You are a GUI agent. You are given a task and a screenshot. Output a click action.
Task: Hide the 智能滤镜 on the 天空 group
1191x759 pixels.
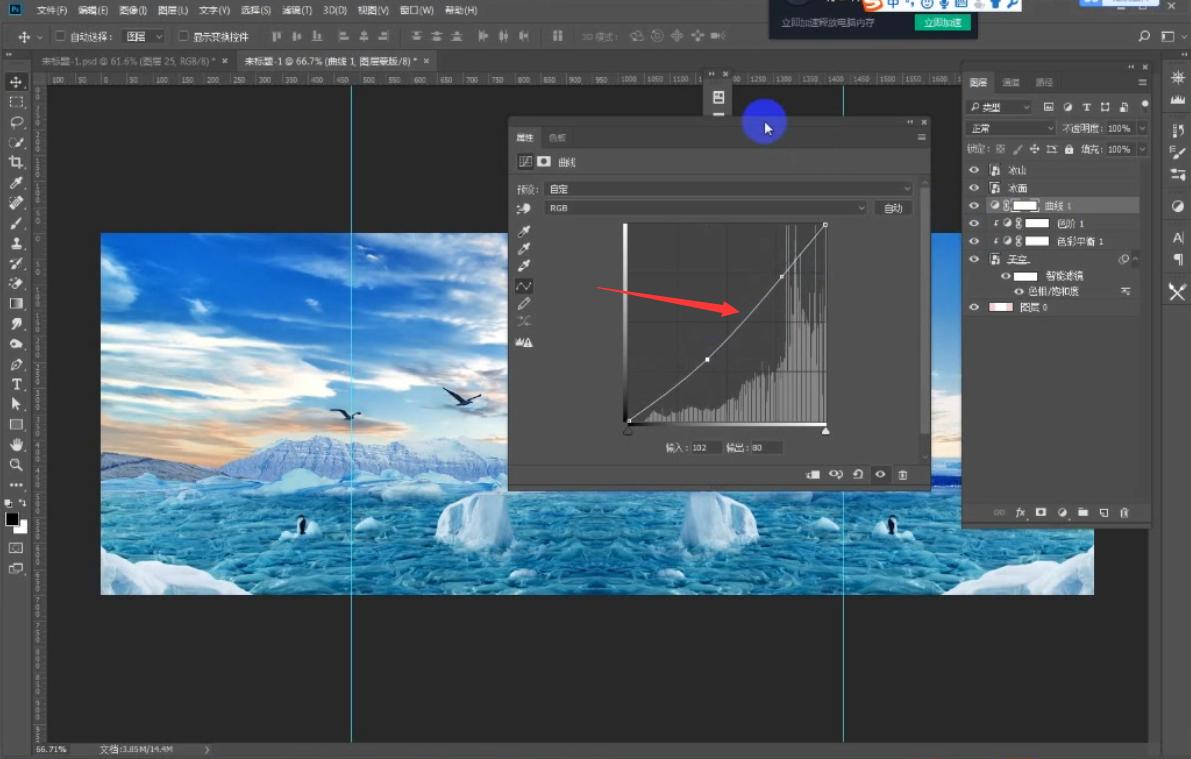[x=1008, y=274]
